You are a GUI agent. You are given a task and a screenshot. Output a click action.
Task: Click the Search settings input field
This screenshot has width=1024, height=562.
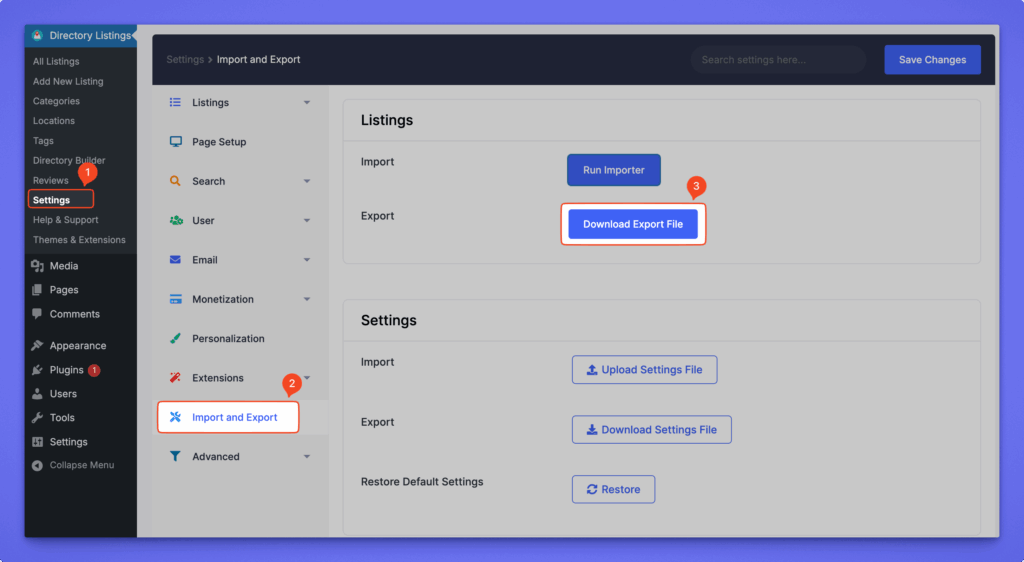pos(778,60)
